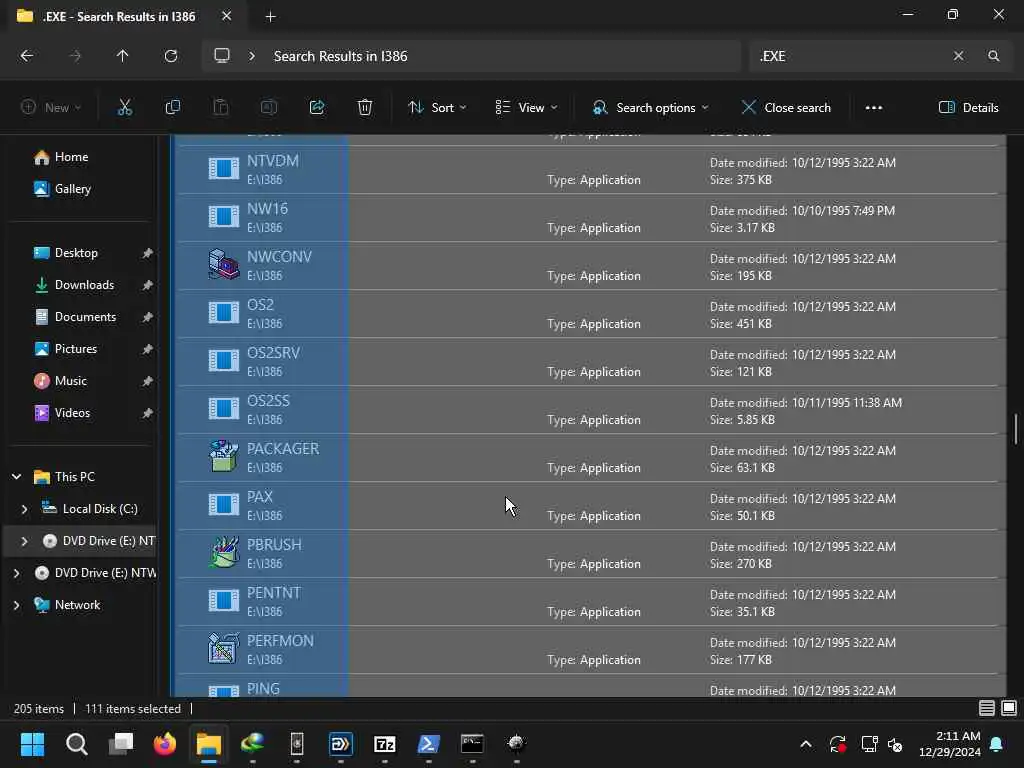Select the OS2SRV file row
This screenshot has width=1024, height=768.
590,362
